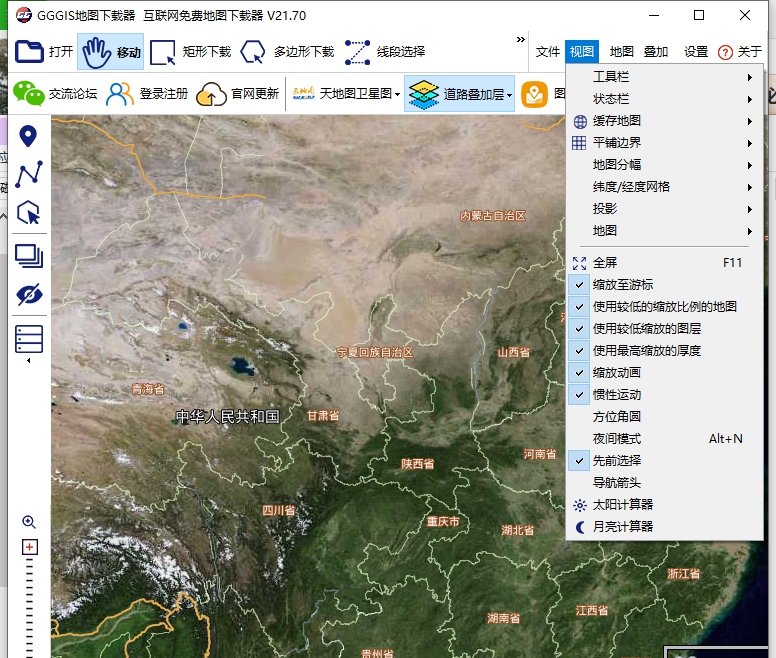776x658 pixels.
Task: Open the 道路叠加层 dropdown arrow
Action: [509, 95]
